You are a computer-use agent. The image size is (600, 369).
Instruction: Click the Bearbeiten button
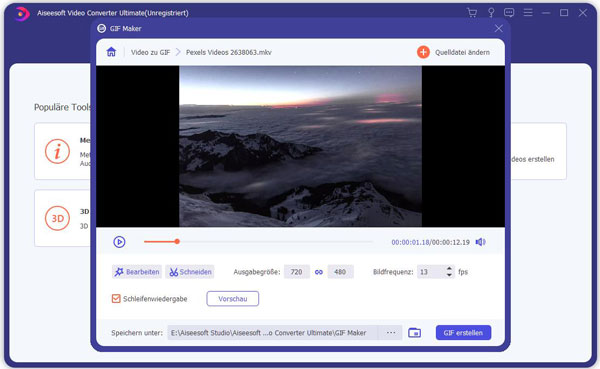137,272
